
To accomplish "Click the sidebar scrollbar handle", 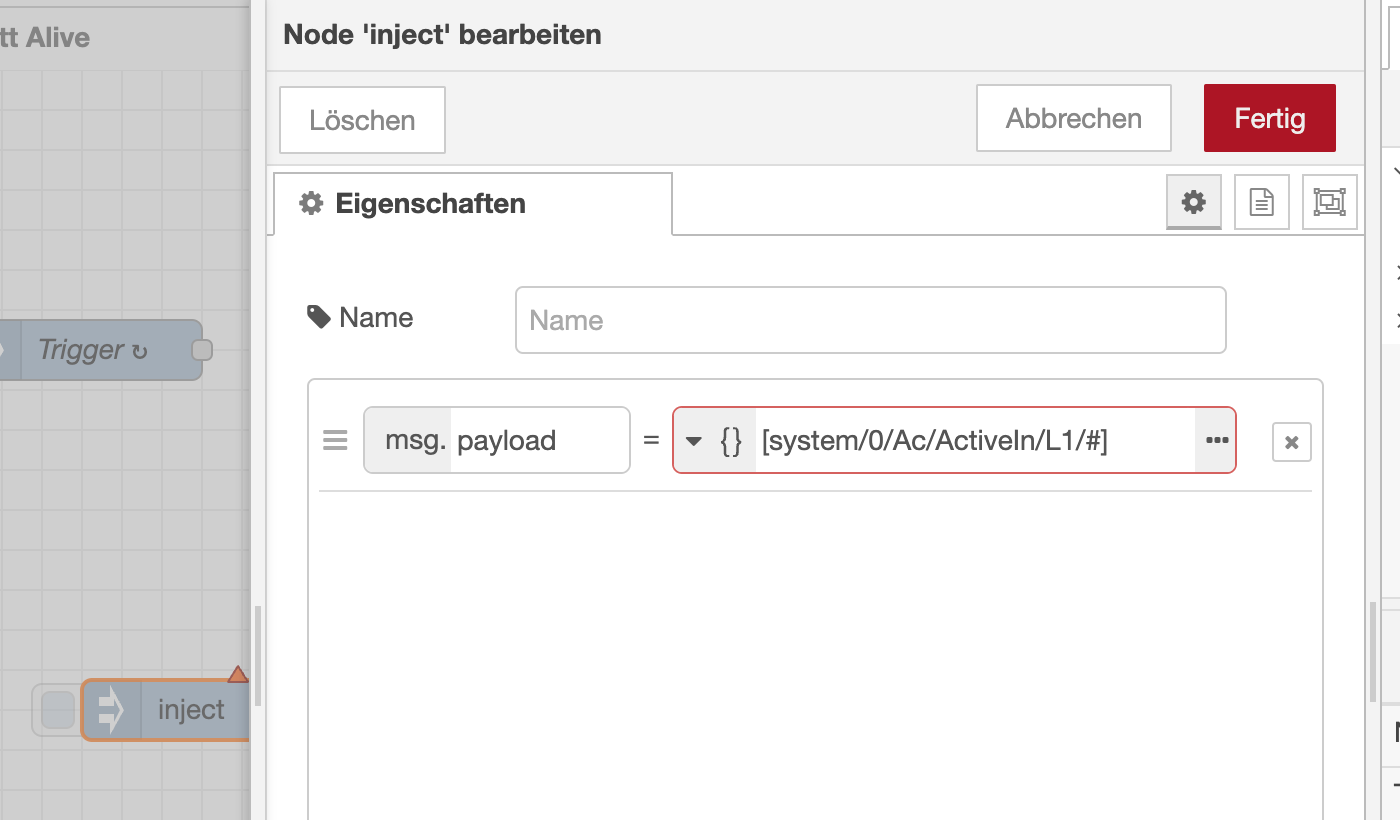I will click(1372, 652).
